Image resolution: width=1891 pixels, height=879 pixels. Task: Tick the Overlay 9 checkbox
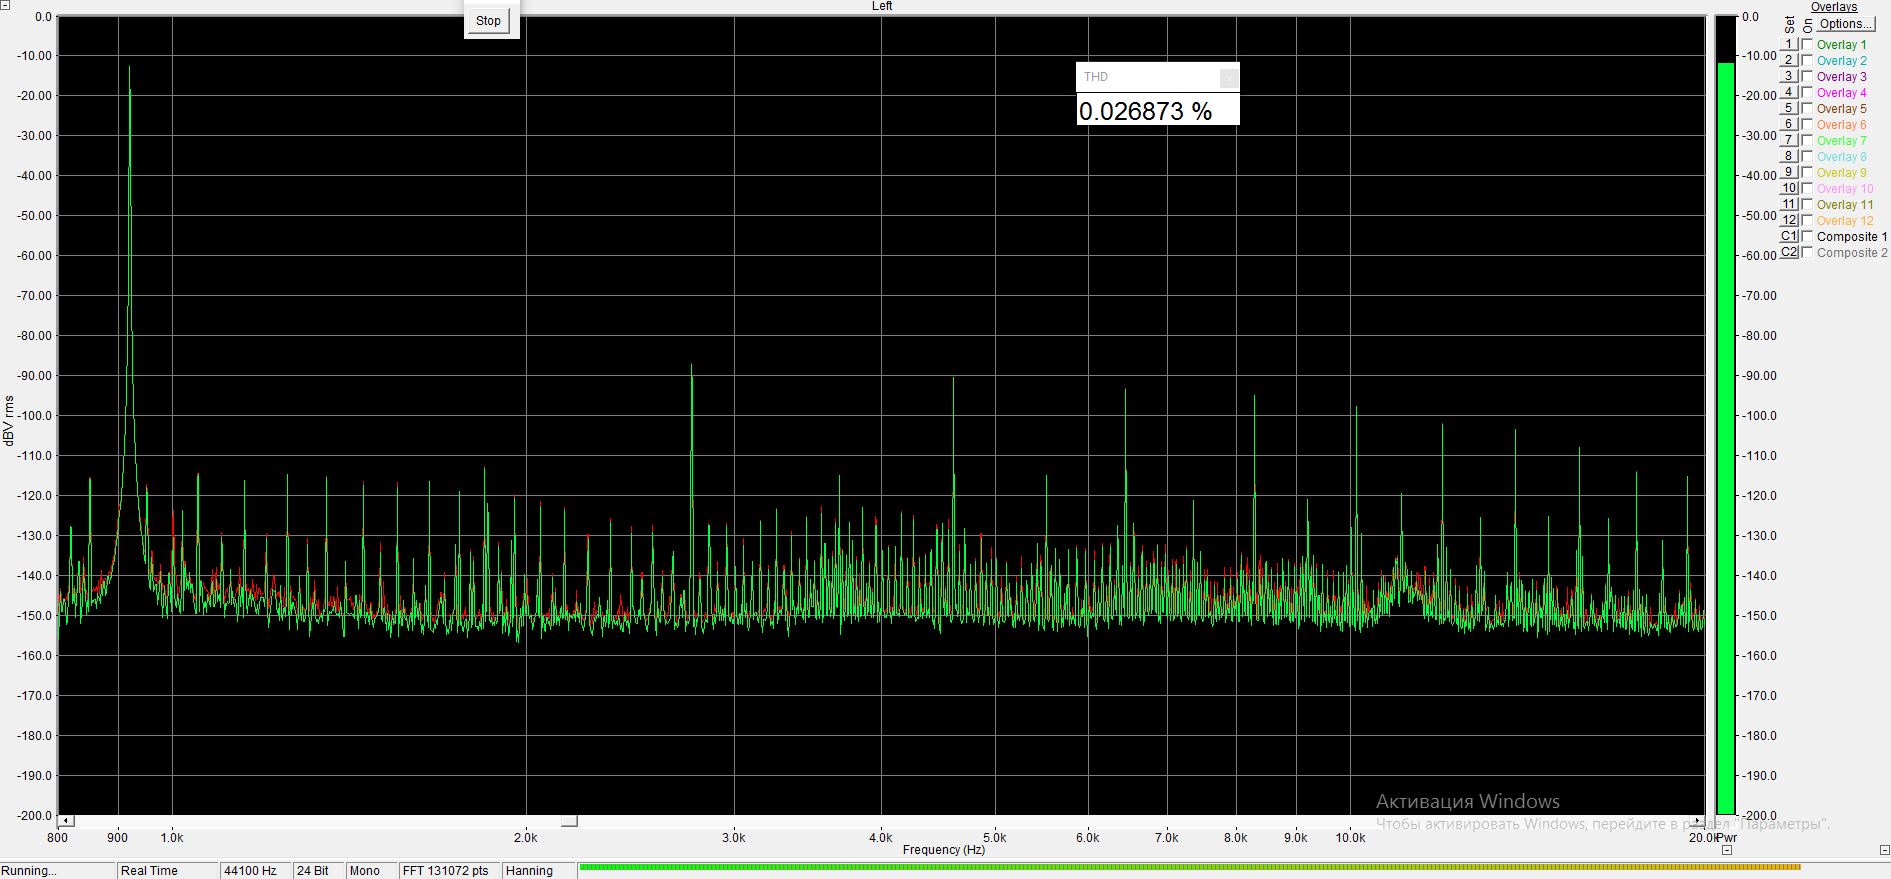tap(1807, 172)
